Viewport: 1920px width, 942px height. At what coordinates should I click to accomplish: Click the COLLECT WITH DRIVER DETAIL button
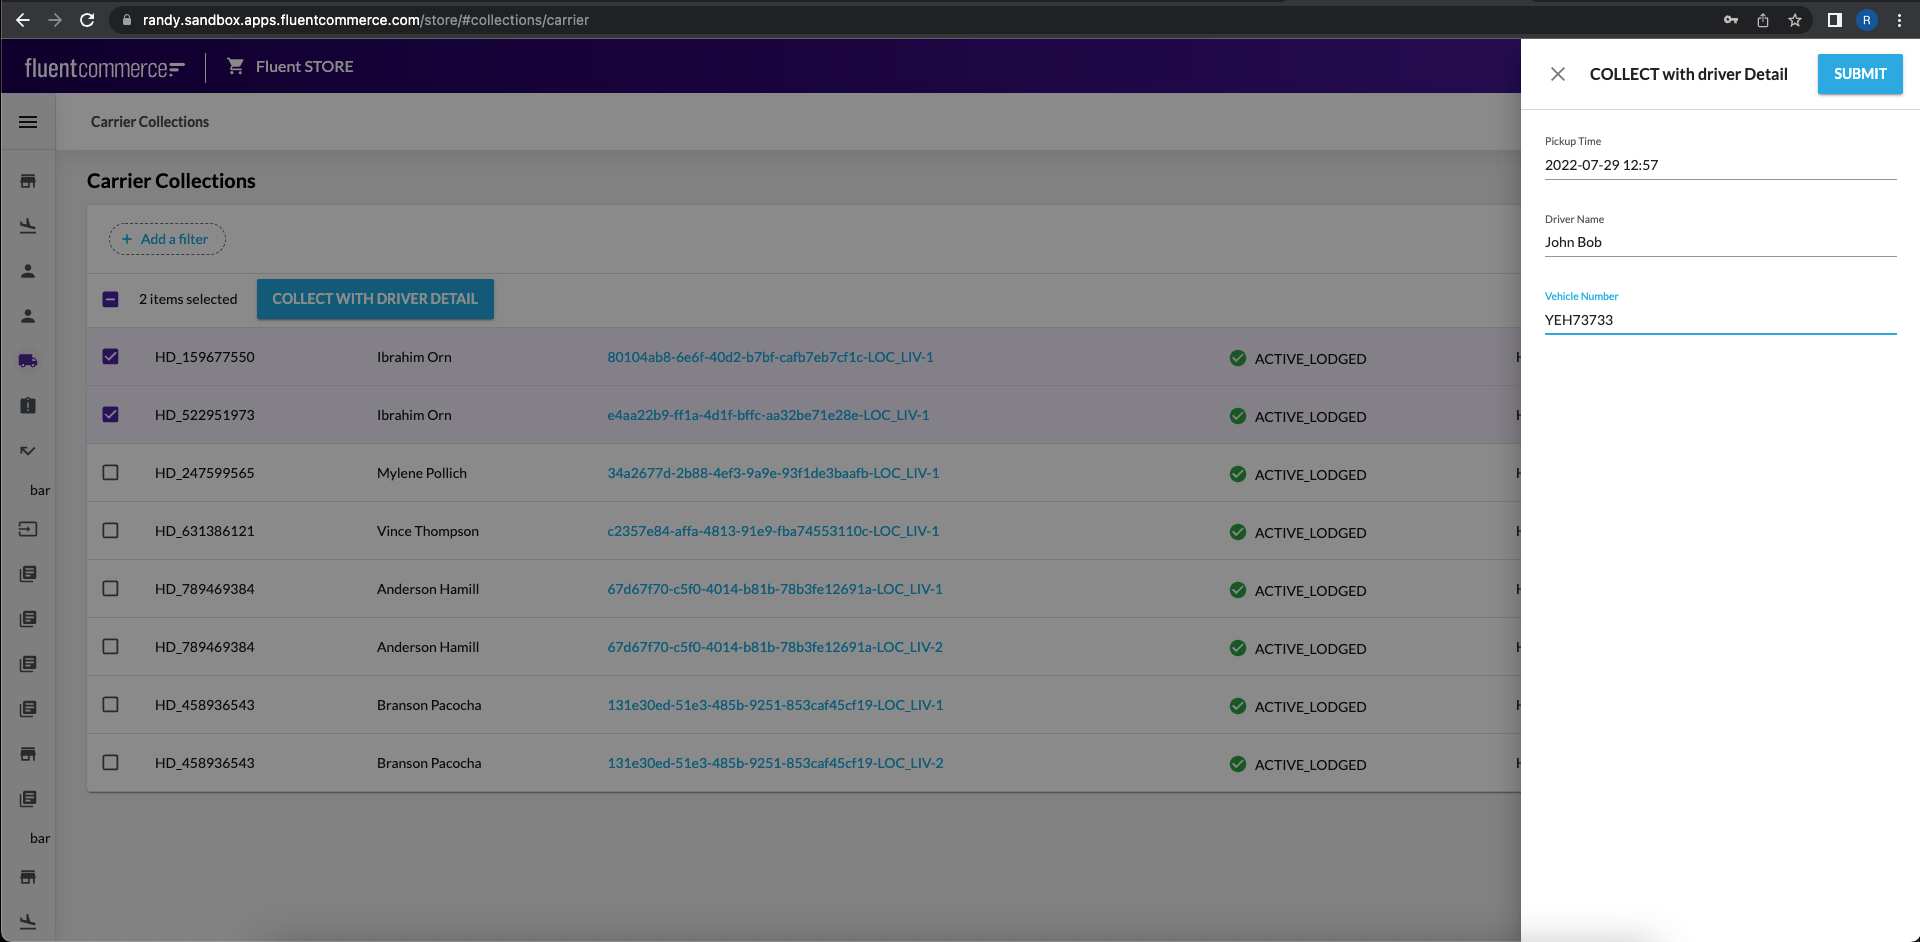[x=375, y=299]
